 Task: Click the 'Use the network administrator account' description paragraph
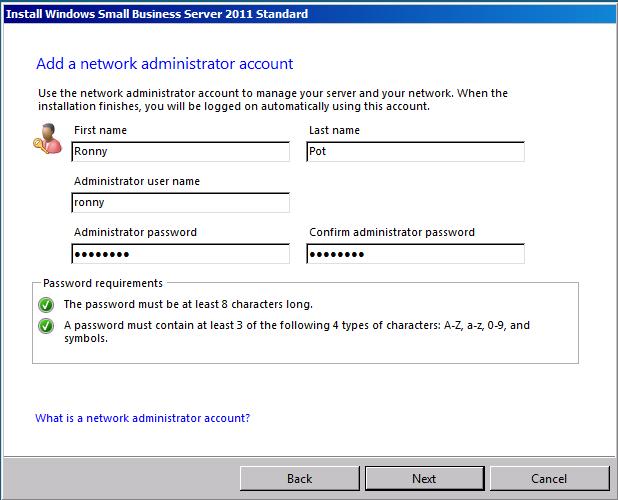(x=273, y=100)
